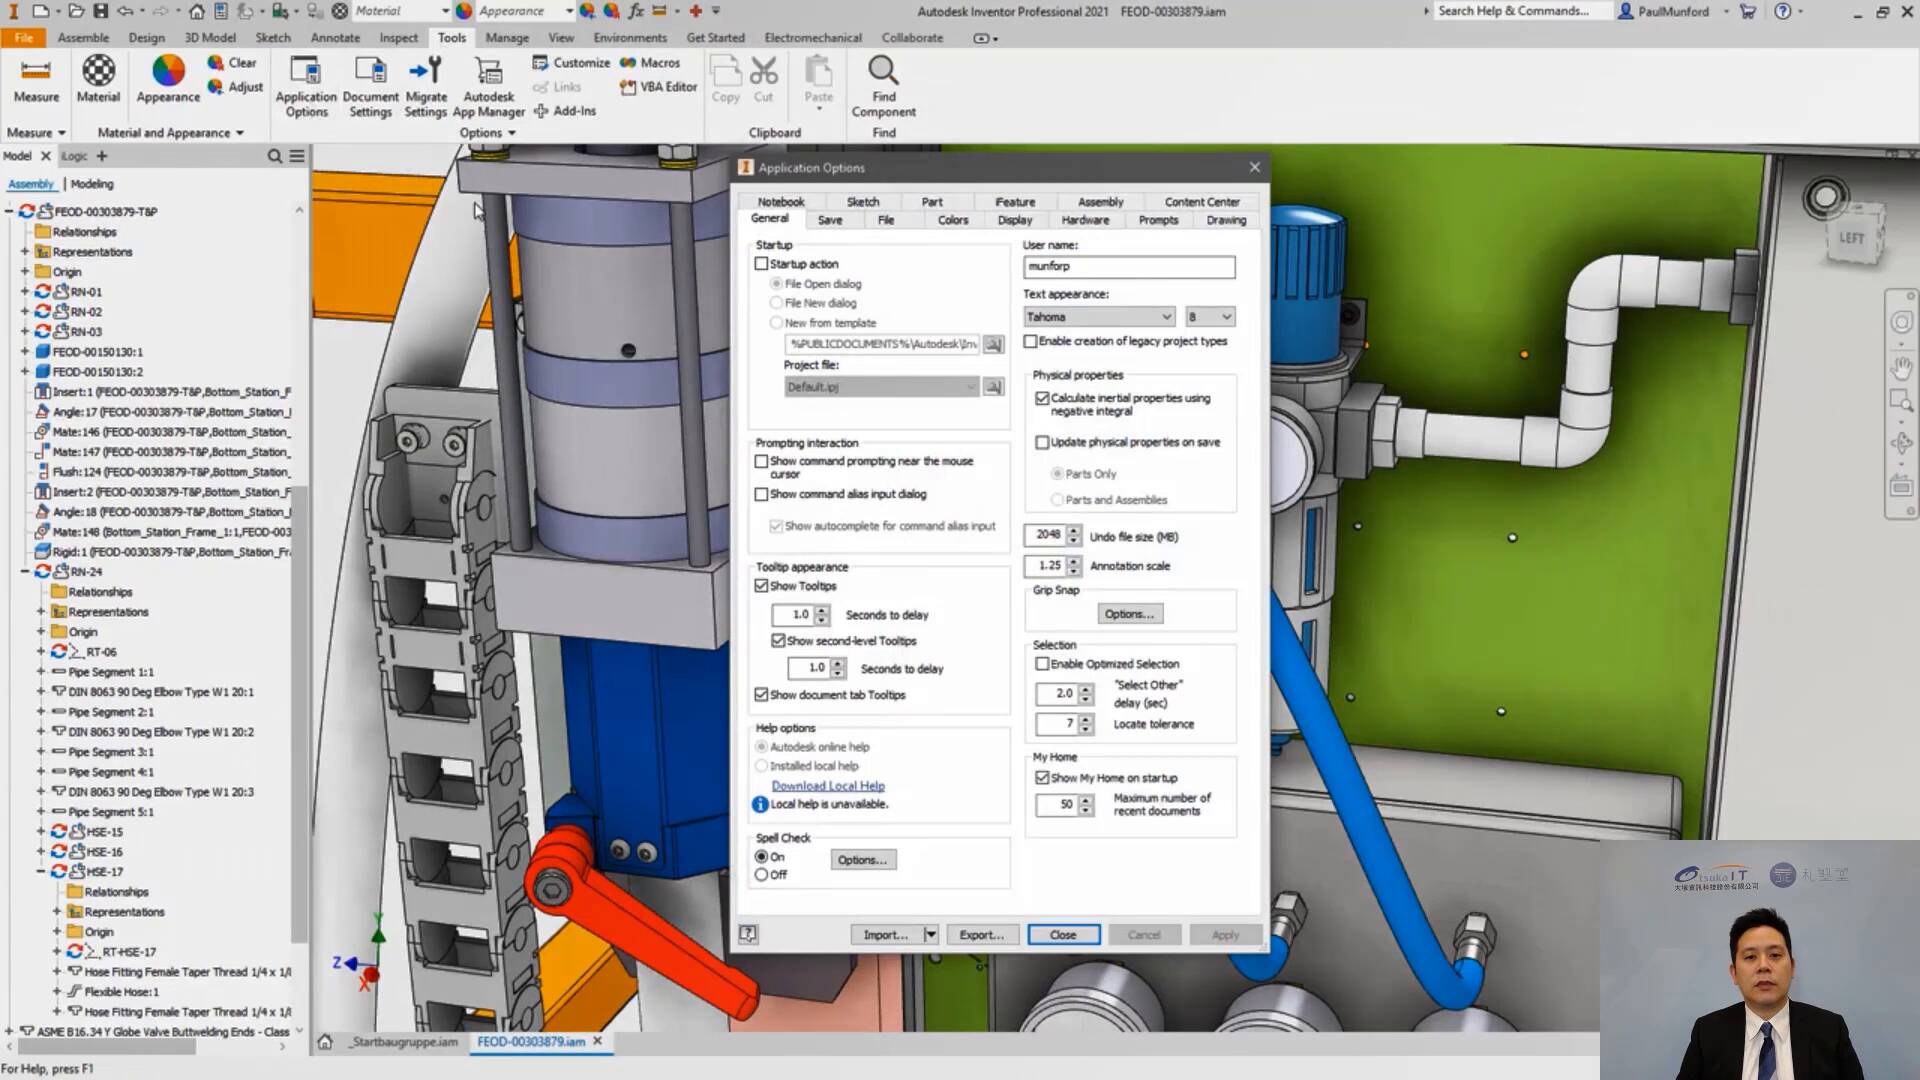The image size is (1920, 1080).
Task: Switch to Colors tab in Application Options
Action: point(952,220)
